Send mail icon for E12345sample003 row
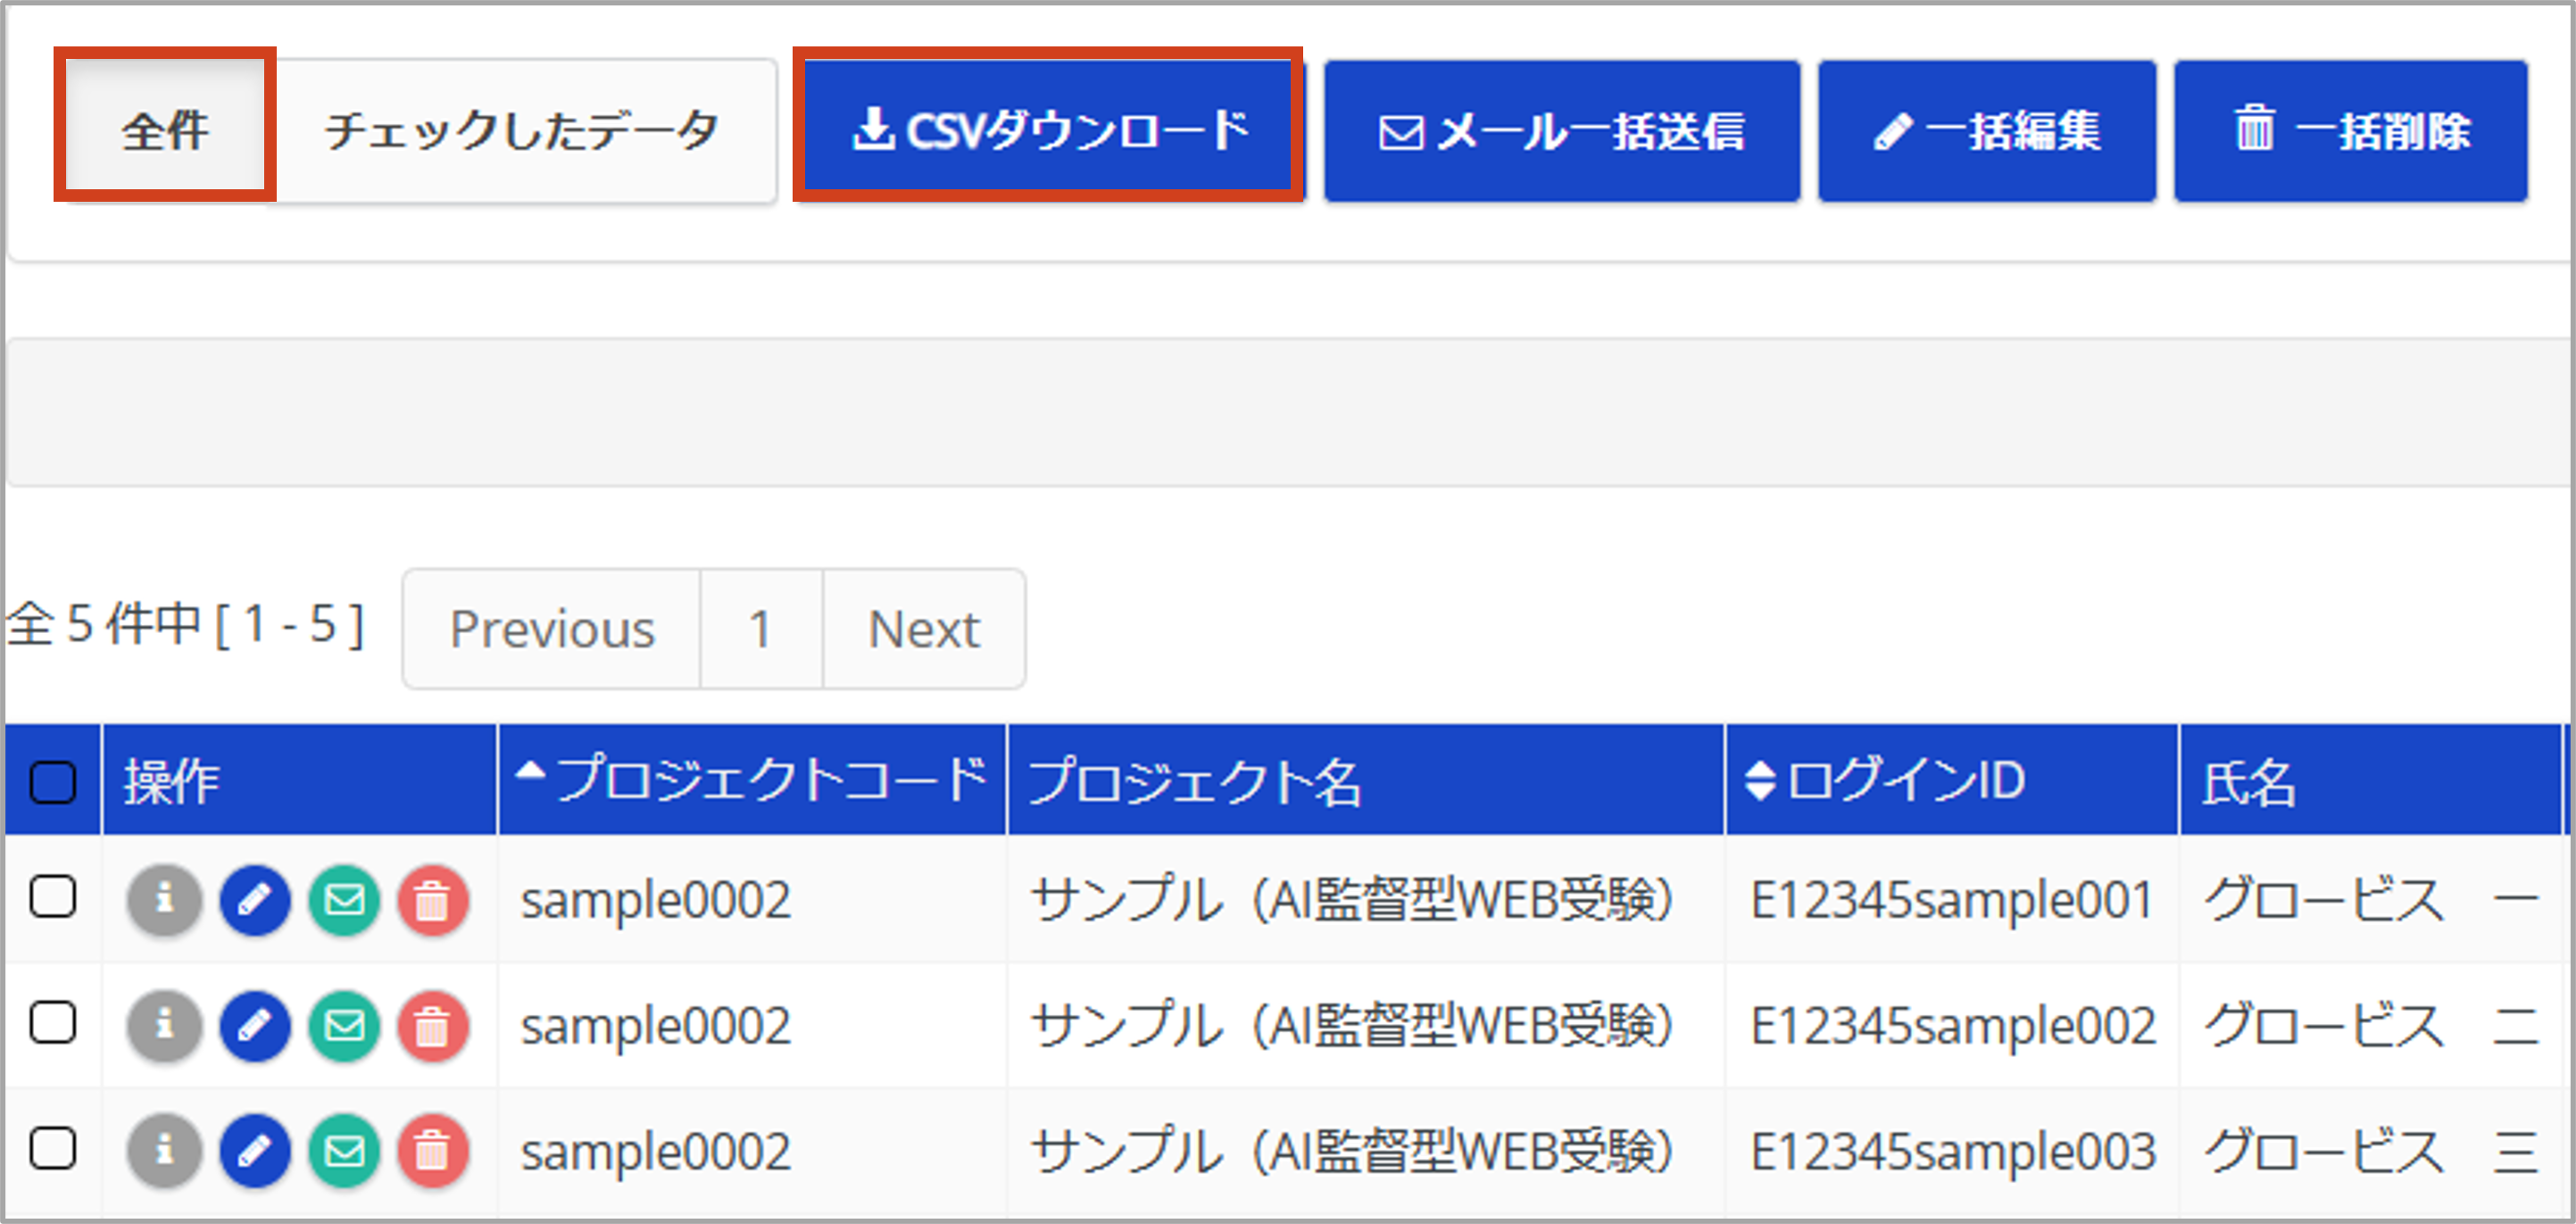Viewport: 2576px width, 1224px height. click(x=345, y=1151)
